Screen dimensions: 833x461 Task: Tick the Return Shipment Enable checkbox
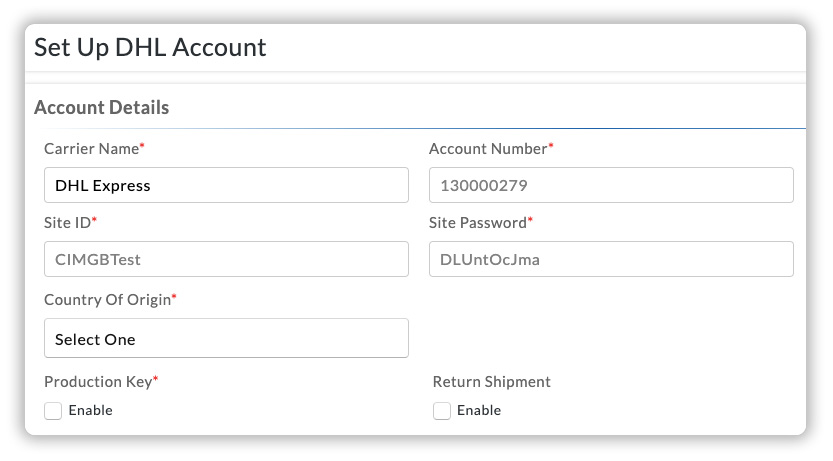tap(441, 411)
